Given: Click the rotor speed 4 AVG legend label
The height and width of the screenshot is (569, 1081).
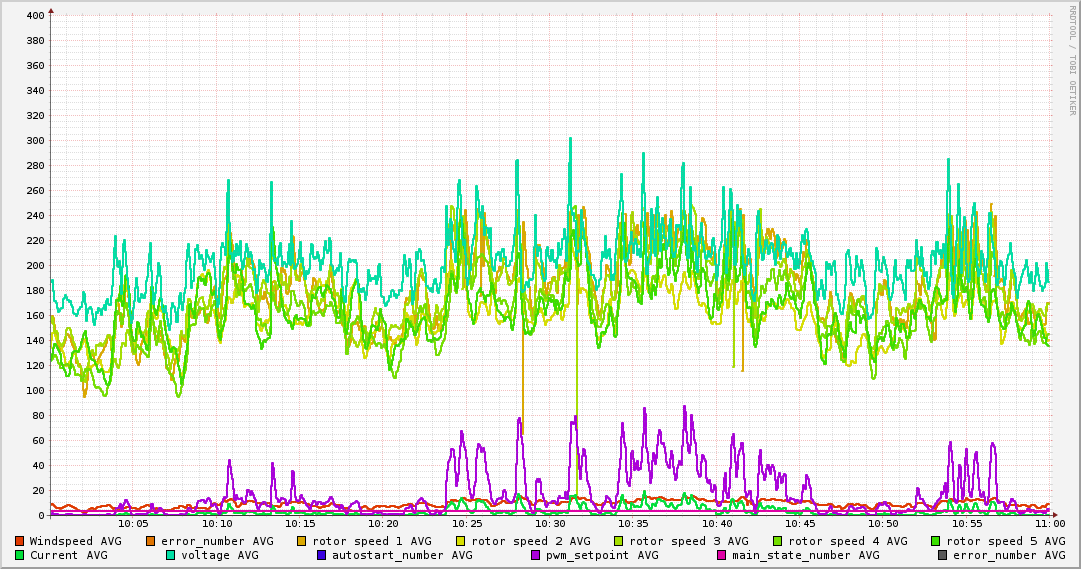Looking at the screenshot, I should point(847,541).
